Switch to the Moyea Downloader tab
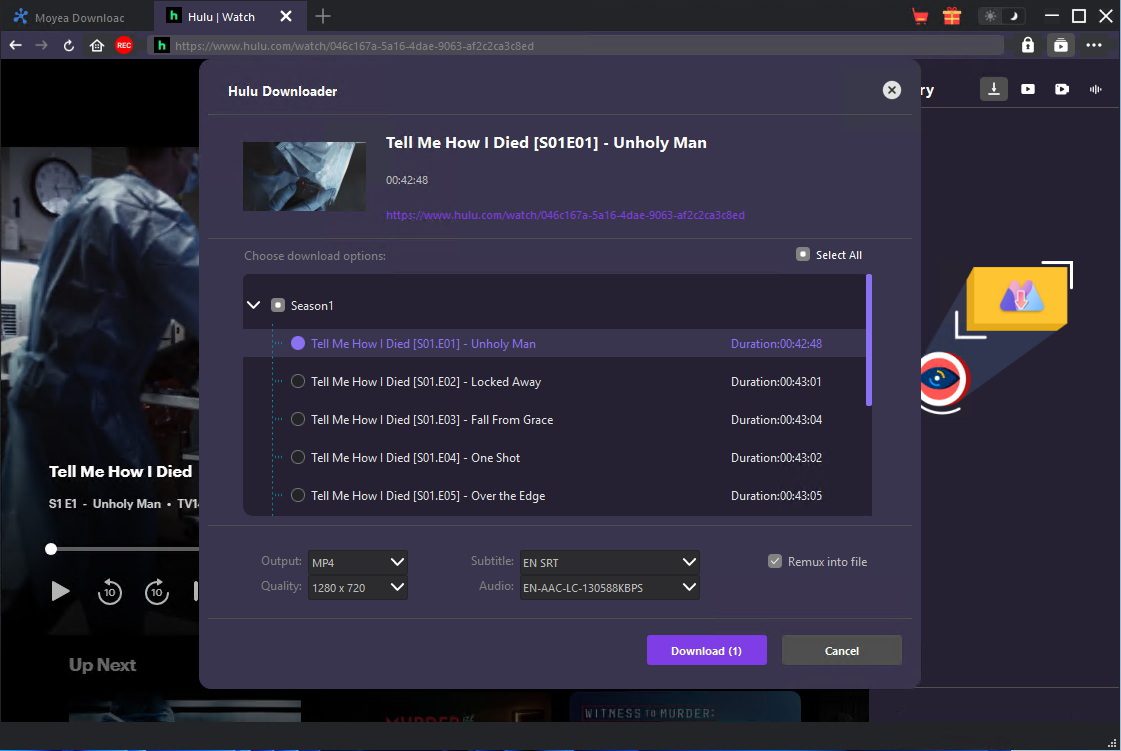 [77, 16]
